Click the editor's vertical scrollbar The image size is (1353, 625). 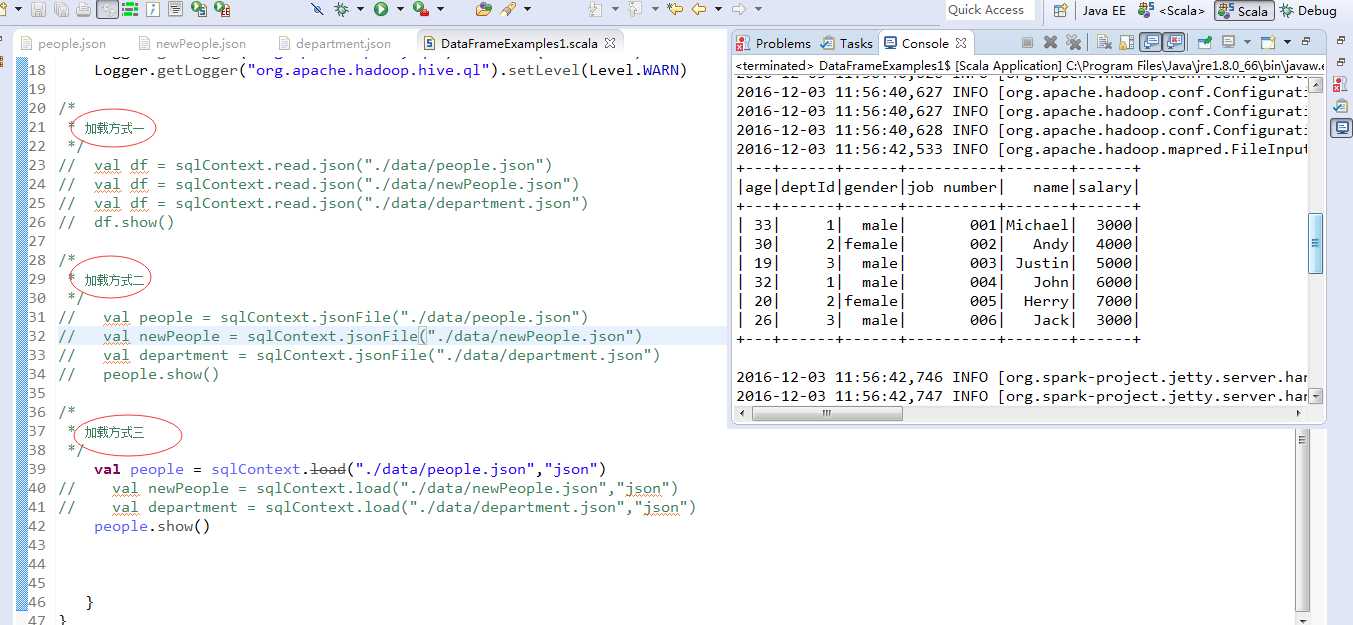point(1302,520)
